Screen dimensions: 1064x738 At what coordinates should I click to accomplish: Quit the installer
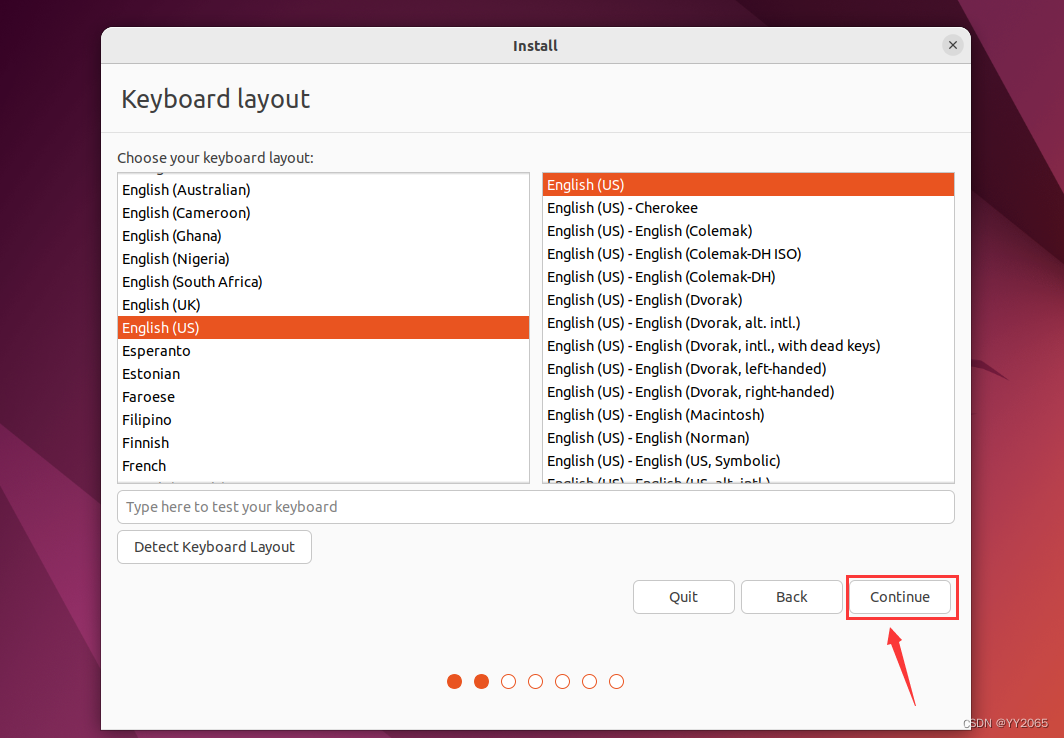tap(683, 597)
